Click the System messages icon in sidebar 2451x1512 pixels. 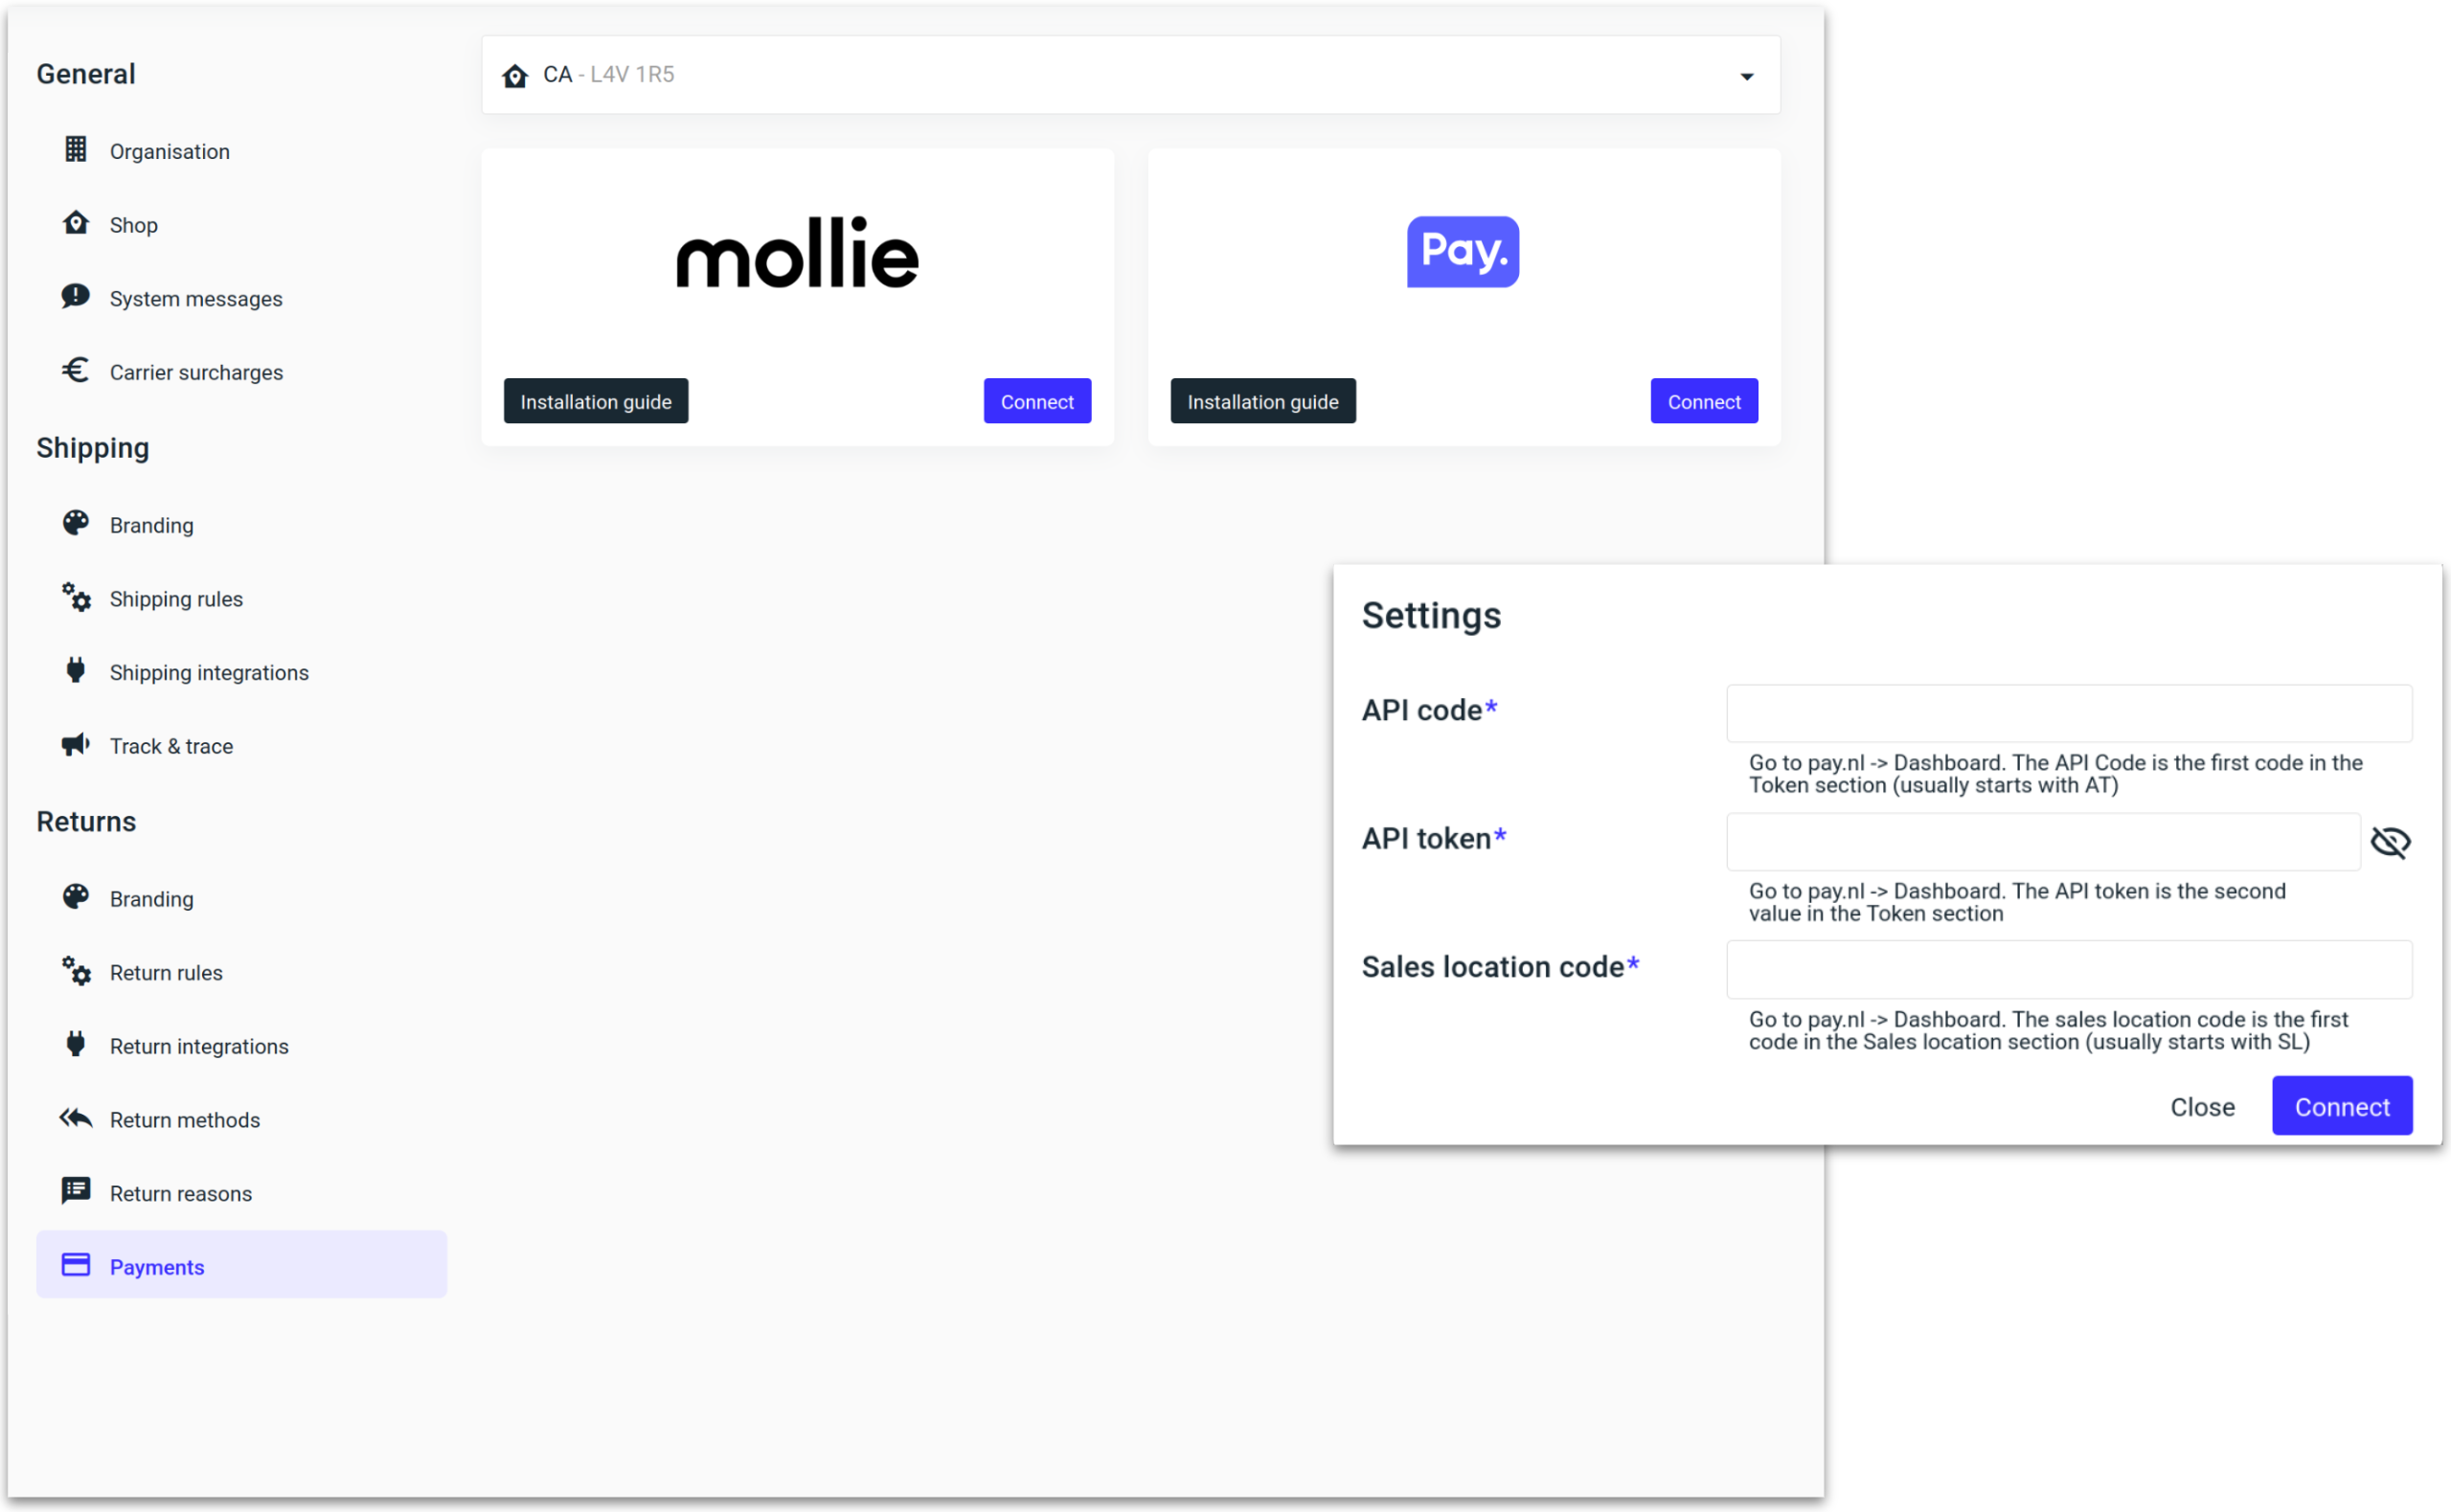tap(77, 298)
